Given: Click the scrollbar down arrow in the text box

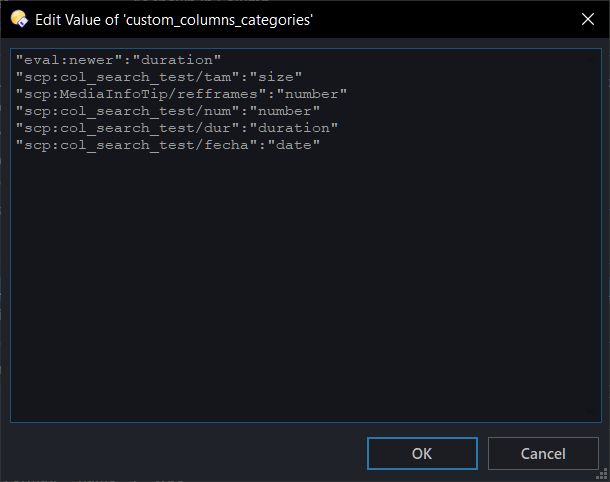Looking at the screenshot, I should tap(589, 410).
